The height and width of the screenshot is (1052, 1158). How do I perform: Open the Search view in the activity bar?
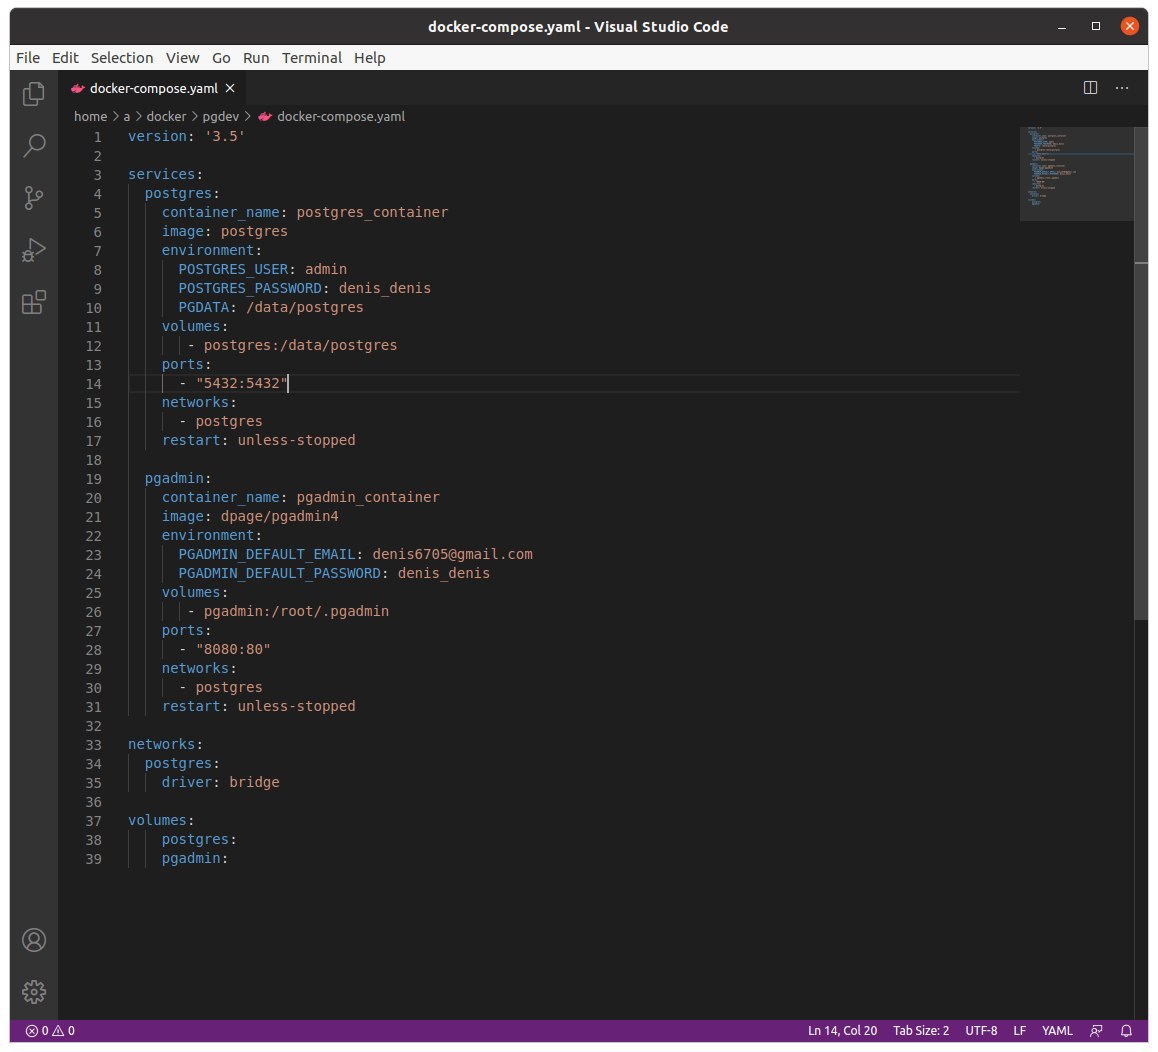tap(34, 146)
